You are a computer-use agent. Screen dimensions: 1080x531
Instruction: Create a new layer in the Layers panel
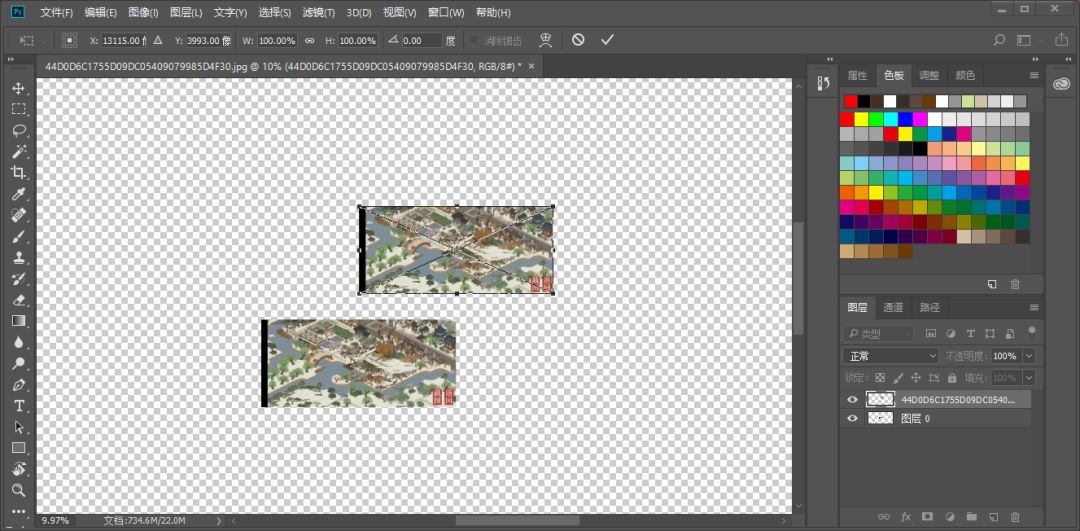click(993, 517)
